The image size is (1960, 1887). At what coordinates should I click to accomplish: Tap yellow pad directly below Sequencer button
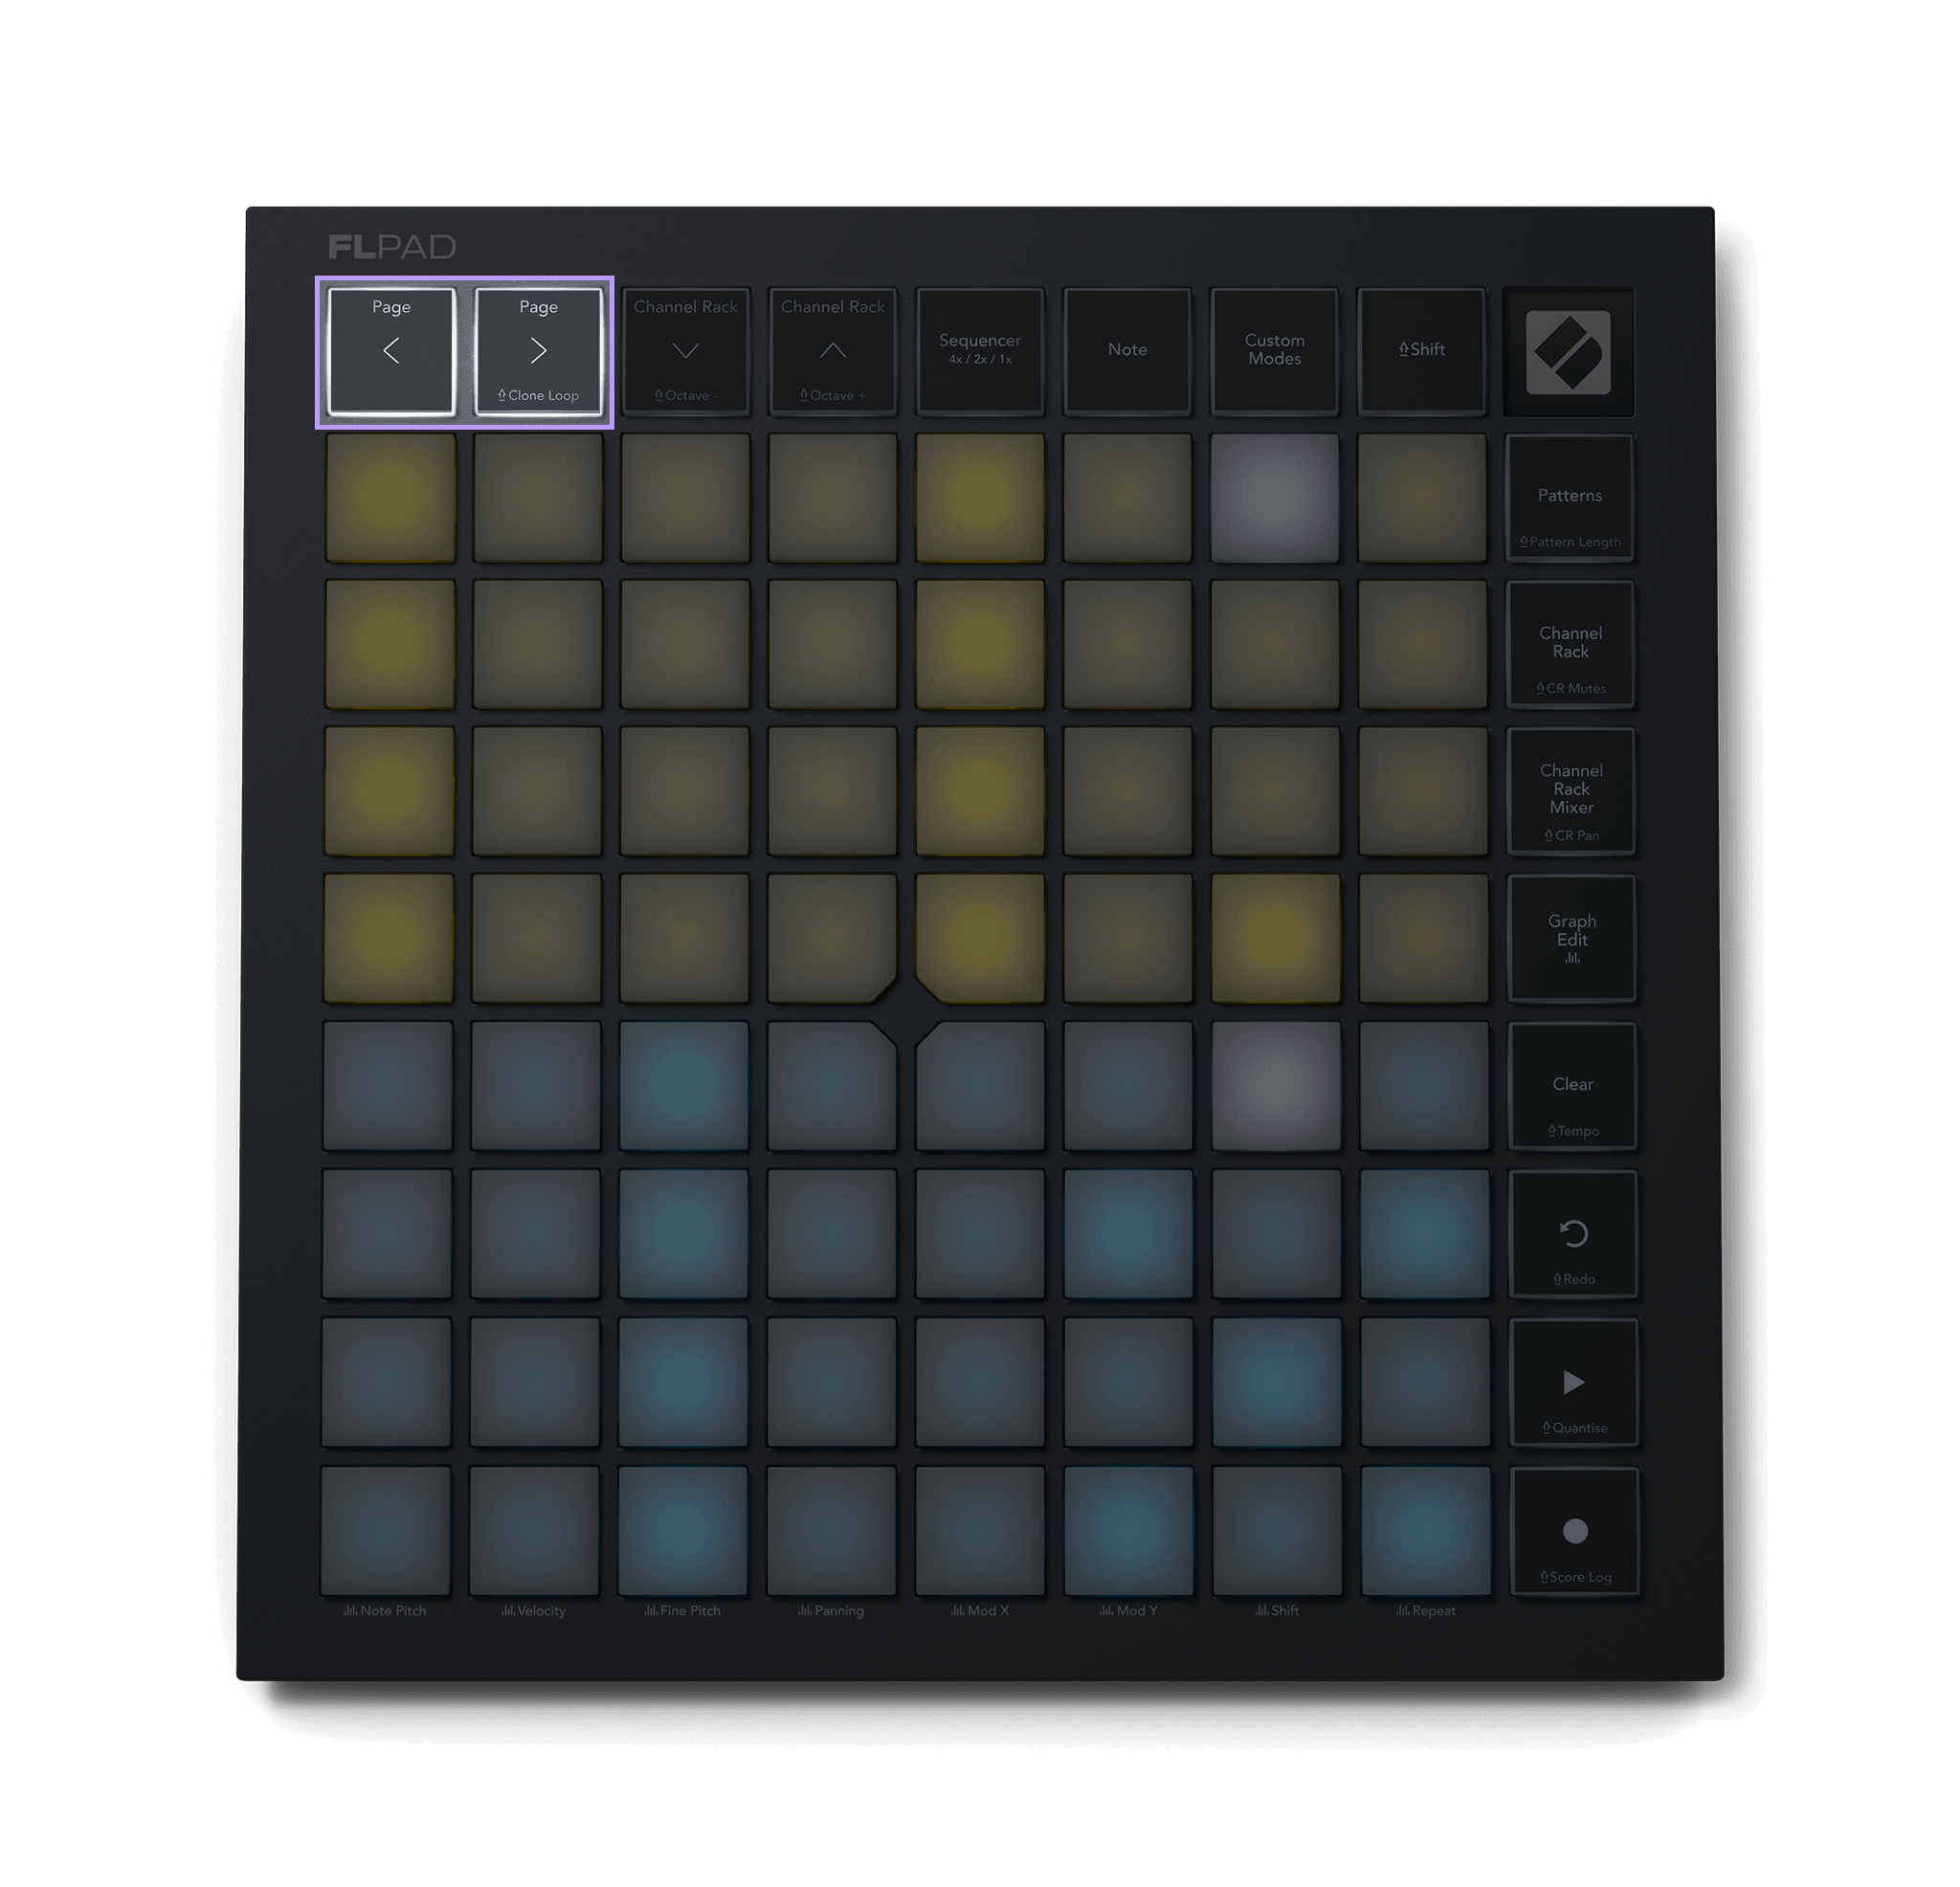tap(980, 498)
